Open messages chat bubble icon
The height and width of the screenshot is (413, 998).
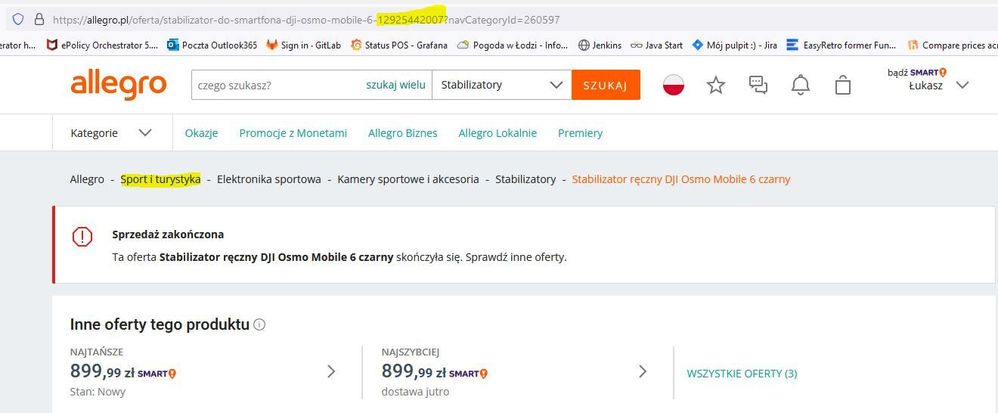tap(758, 85)
